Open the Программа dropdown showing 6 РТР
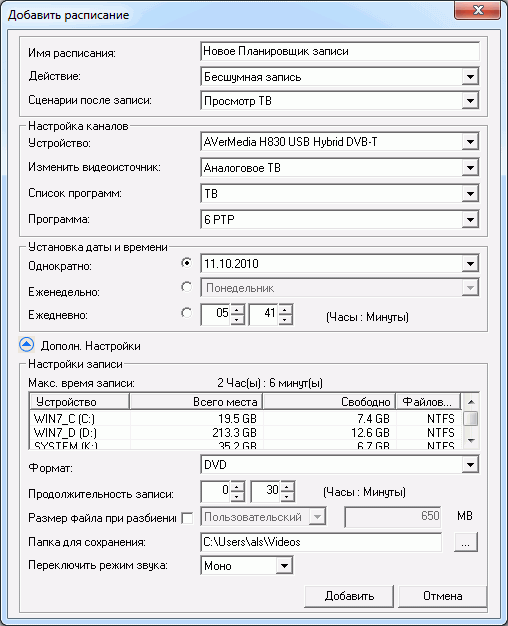Screen dimensions: 508x626 [x=470, y=220]
